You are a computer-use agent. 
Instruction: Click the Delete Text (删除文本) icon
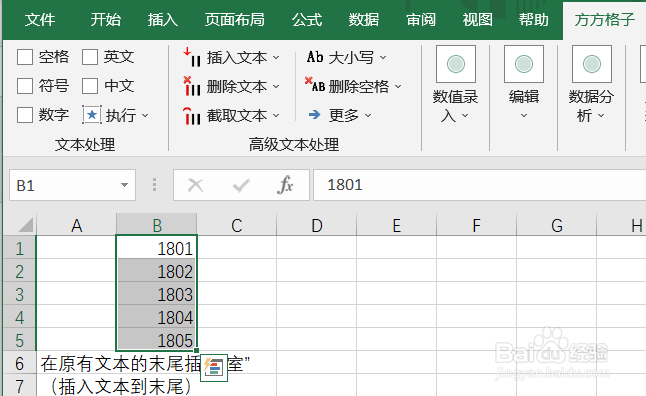(192, 86)
